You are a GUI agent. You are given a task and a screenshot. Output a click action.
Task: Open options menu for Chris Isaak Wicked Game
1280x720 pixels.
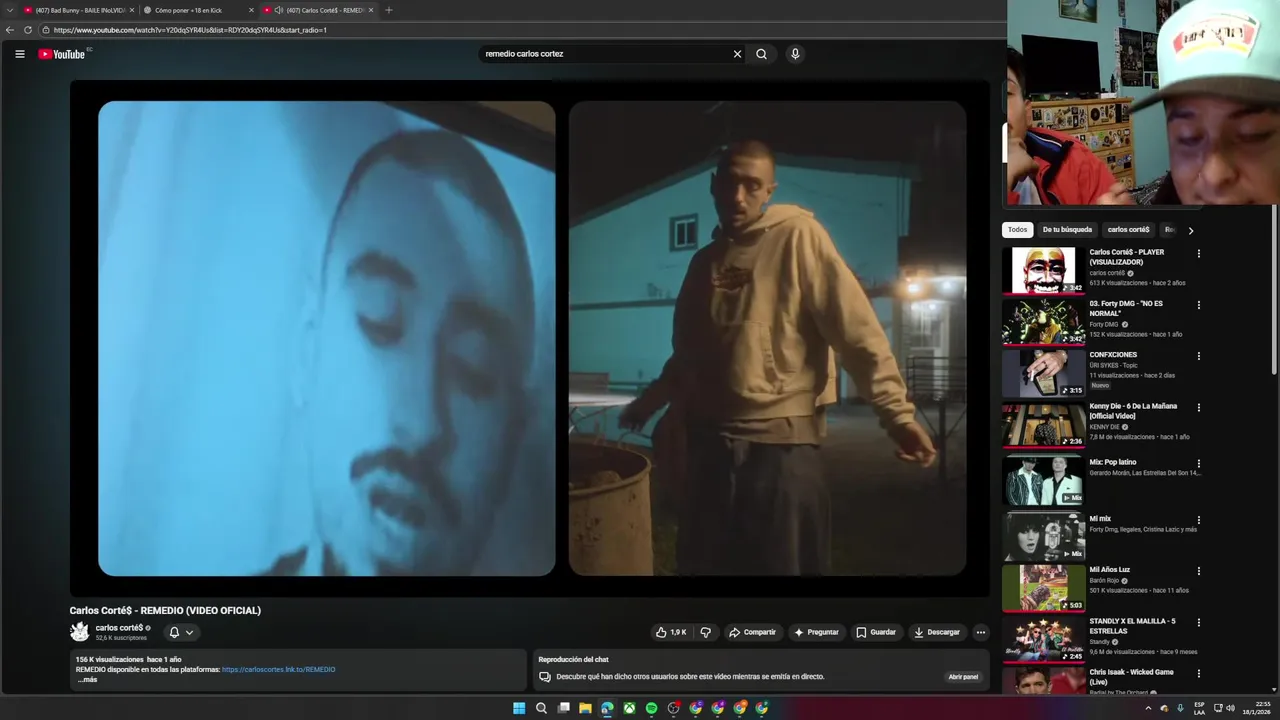pos(1198,674)
